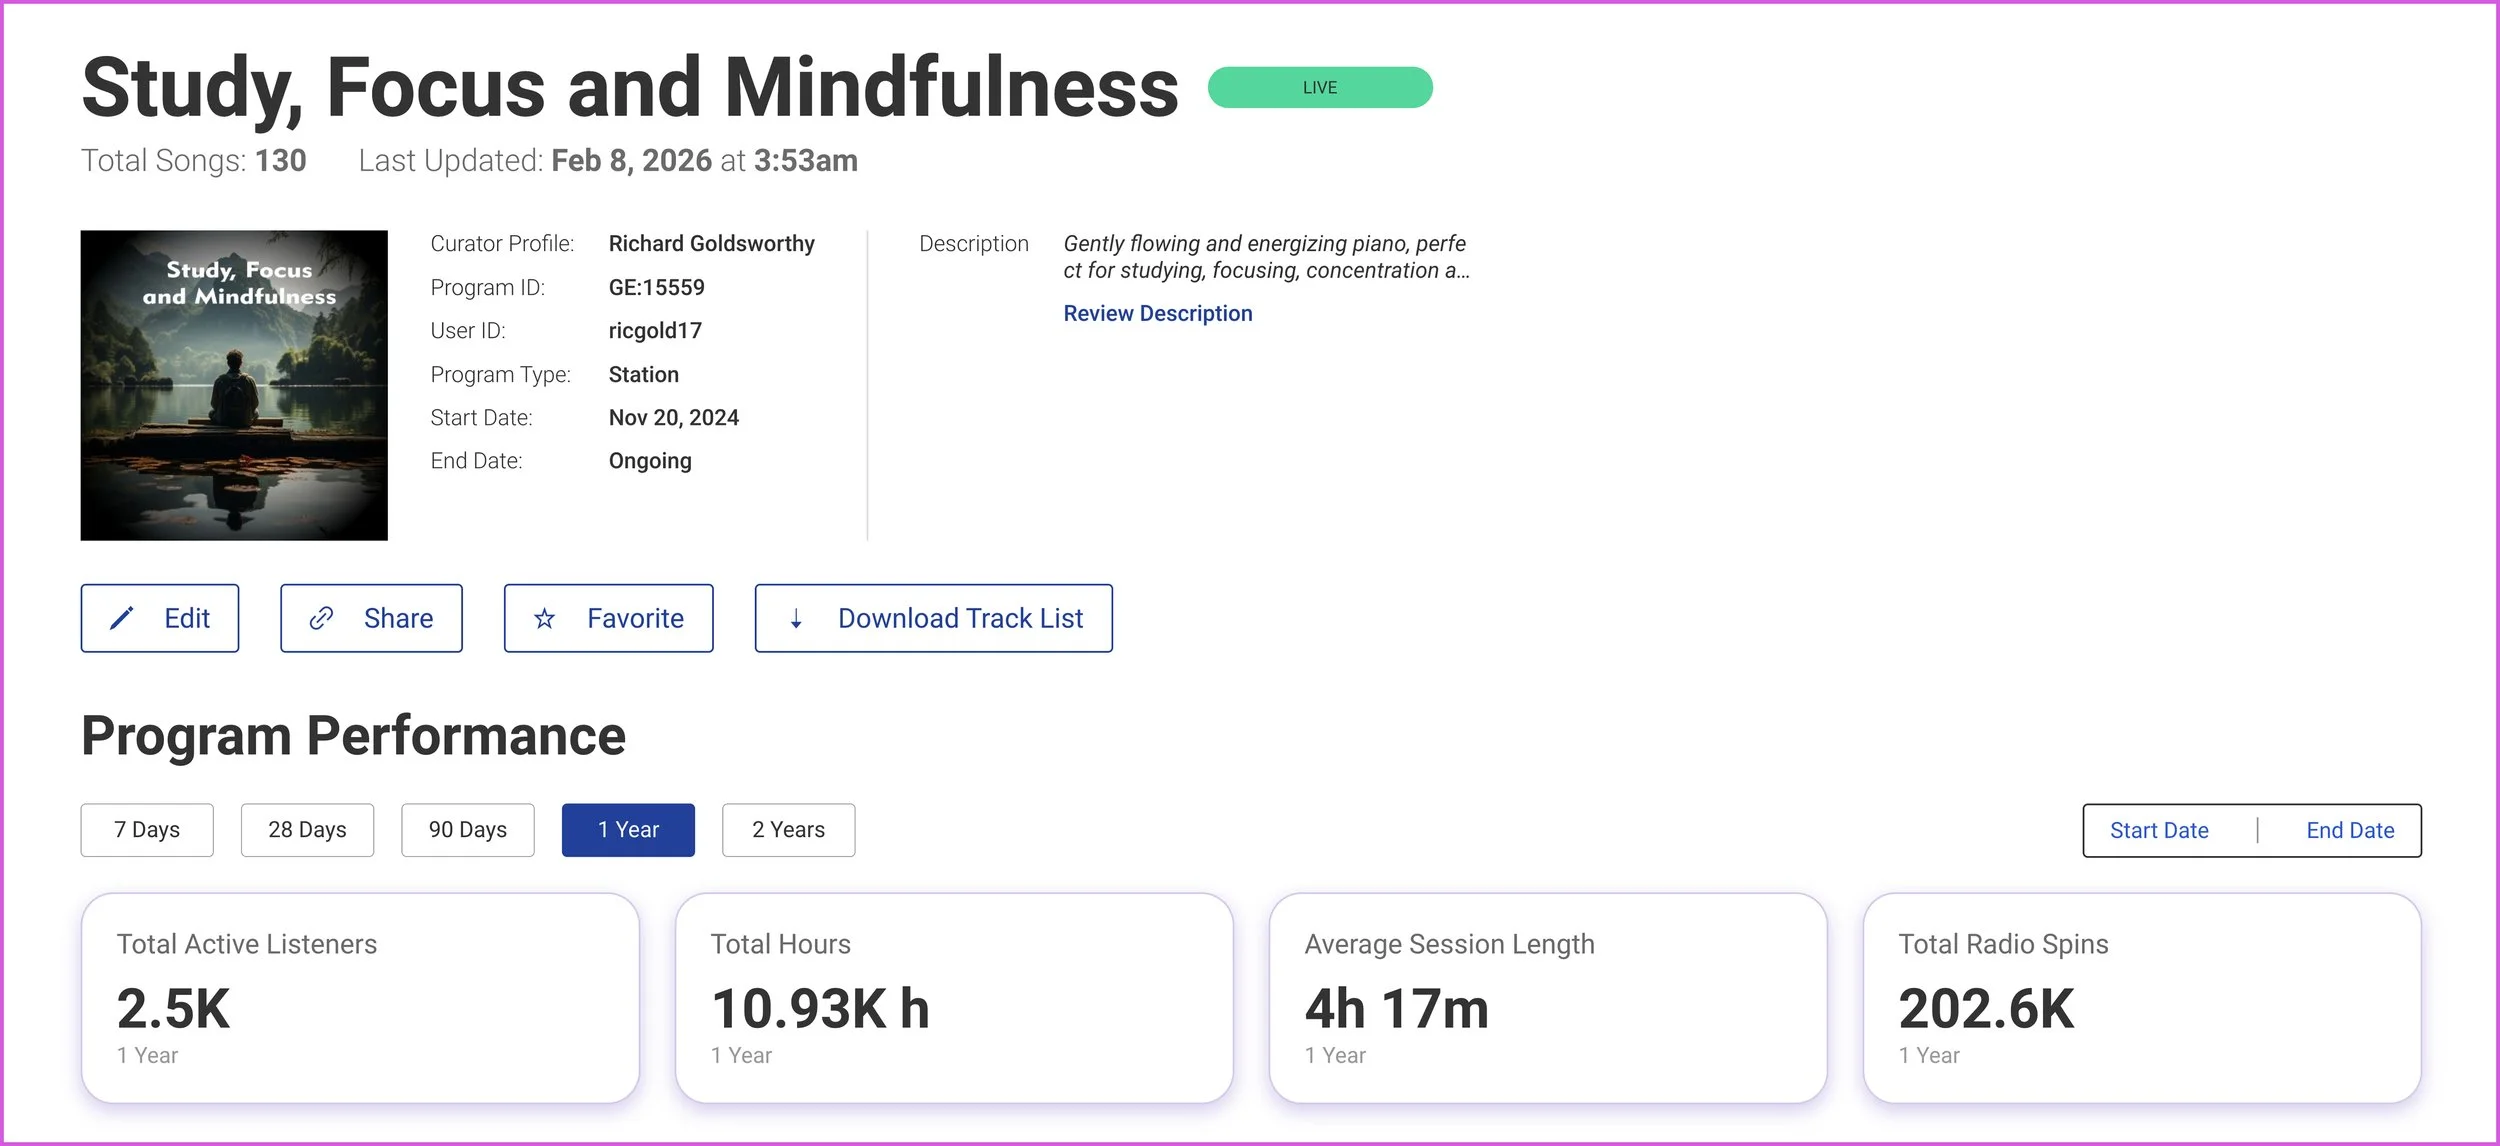This screenshot has height=1146, width=2500.
Task: Select the 7 Days time range
Action: (147, 830)
